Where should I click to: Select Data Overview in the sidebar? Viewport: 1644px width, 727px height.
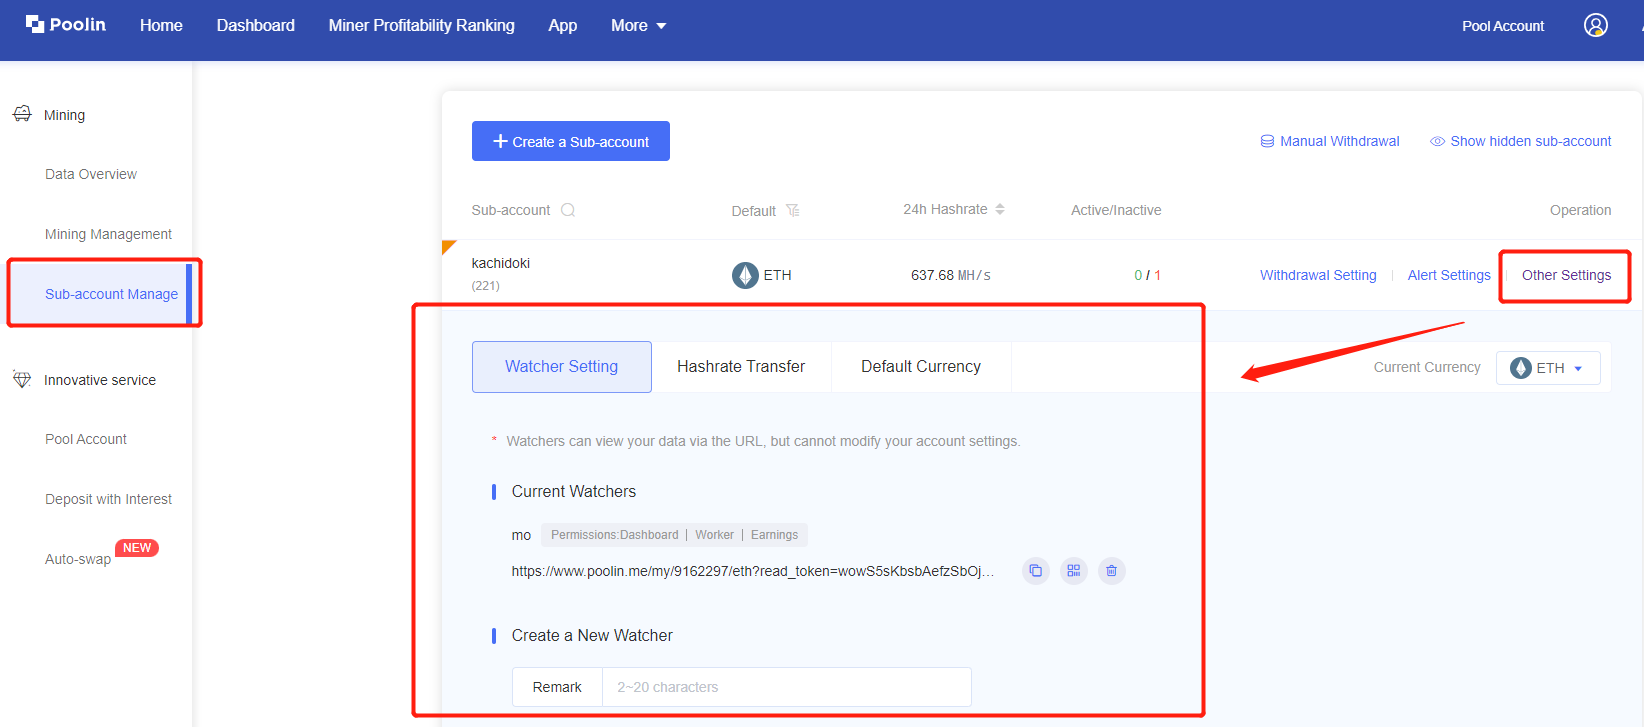(x=91, y=174)
